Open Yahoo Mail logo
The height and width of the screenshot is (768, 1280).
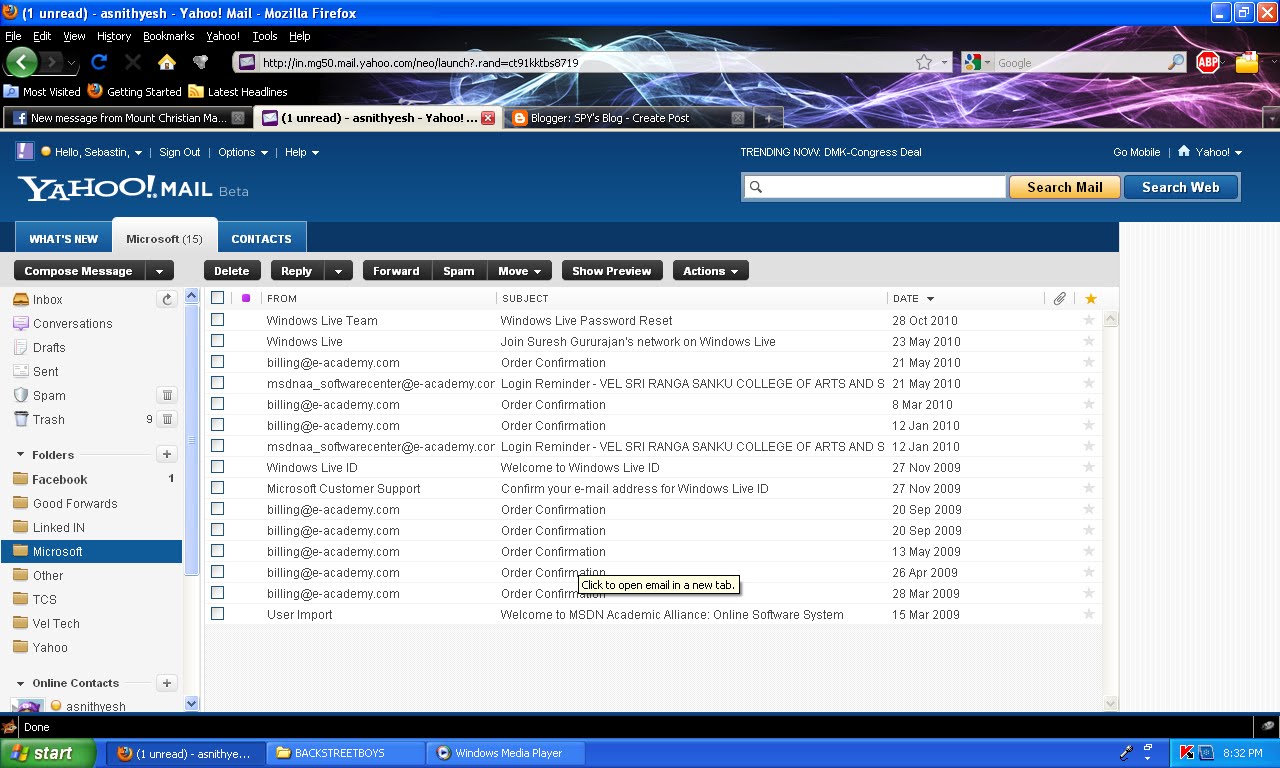point(132,188)
